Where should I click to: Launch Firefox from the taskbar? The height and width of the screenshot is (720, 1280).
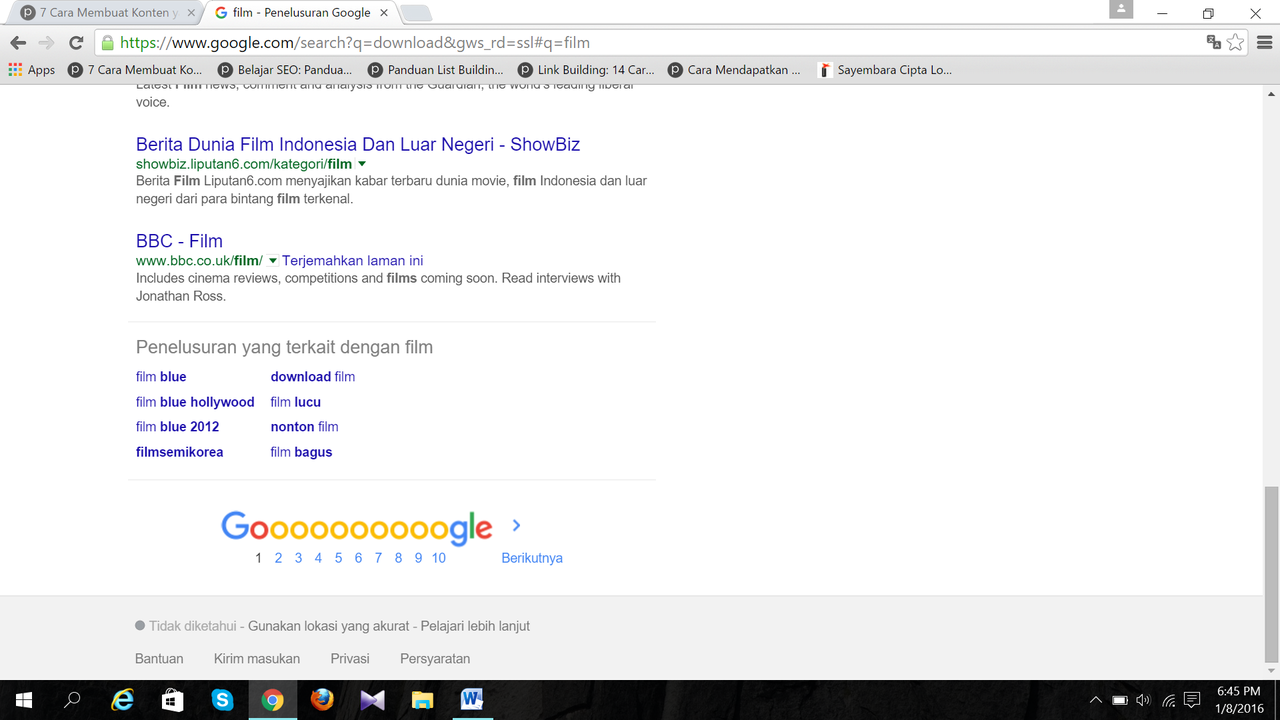pyautogui.click(x=322, y=700)
